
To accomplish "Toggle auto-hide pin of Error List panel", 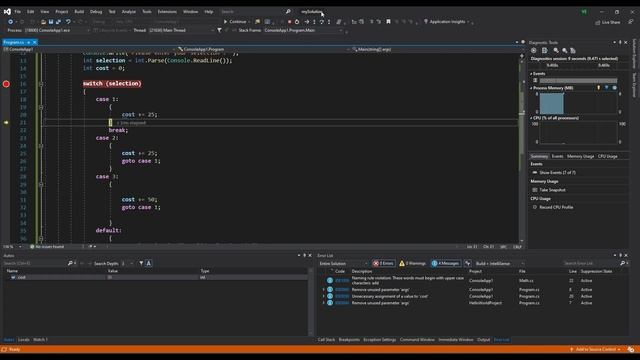I will (620, 256).
